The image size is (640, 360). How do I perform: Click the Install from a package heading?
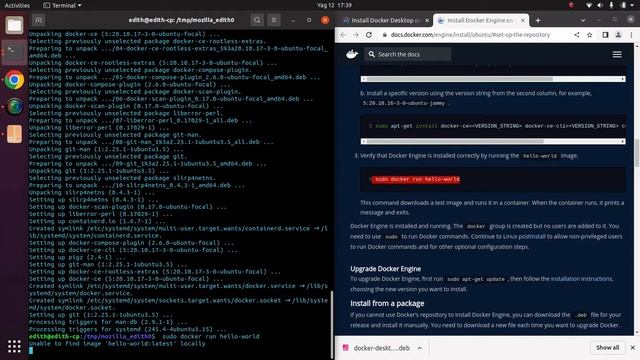[x=387, y=303]
